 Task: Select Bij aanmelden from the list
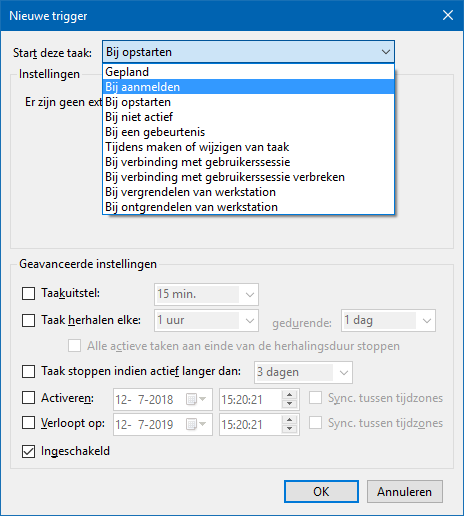249,87
